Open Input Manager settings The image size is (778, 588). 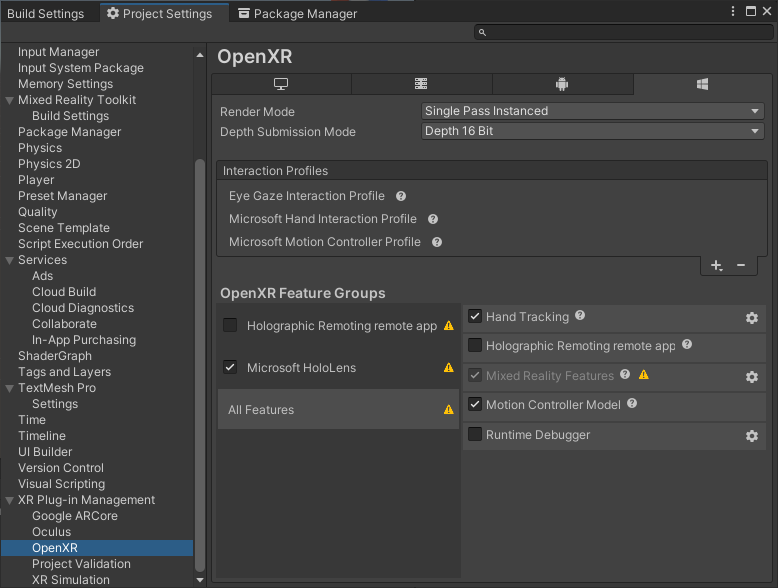(x=59, y=52)
